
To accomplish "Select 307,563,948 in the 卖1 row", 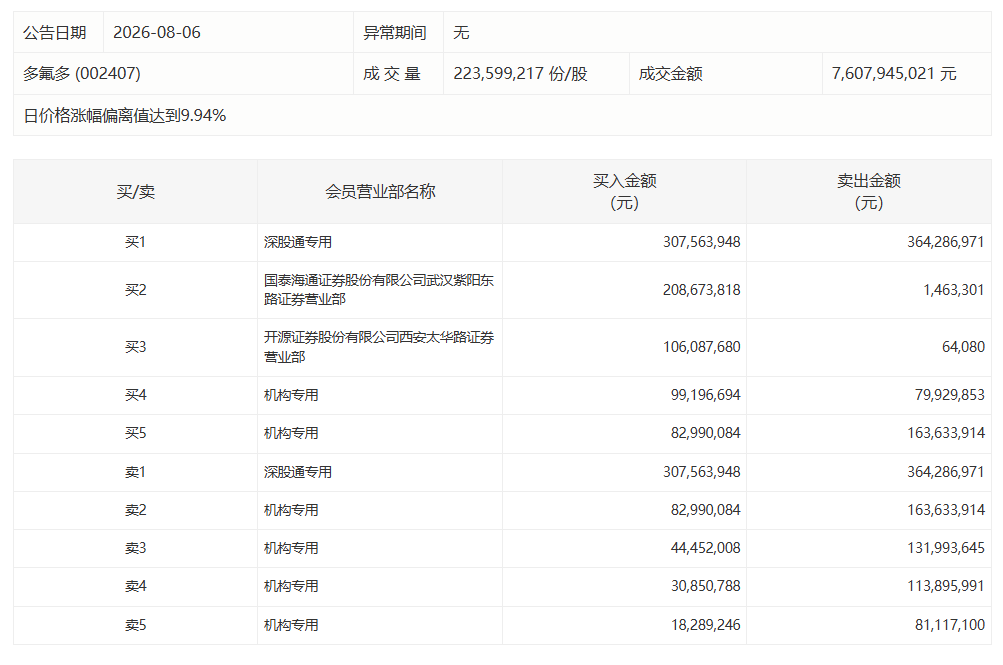I will (x=702, y=473).
